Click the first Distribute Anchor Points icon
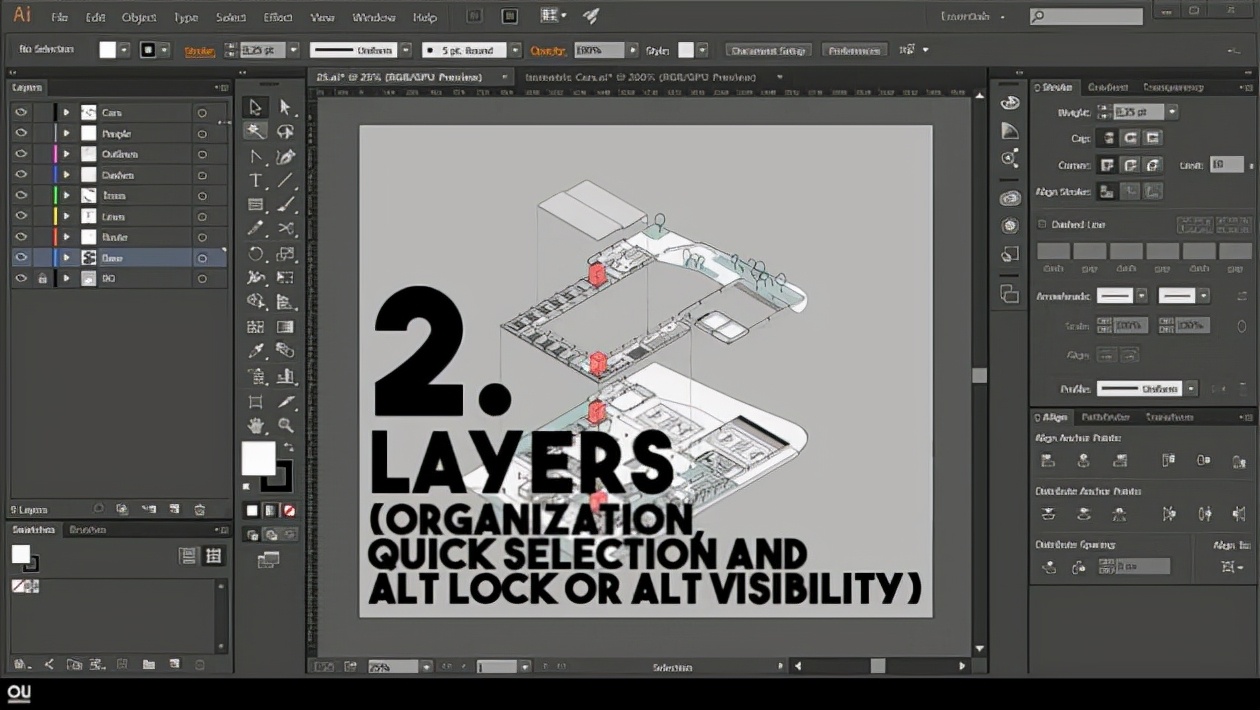Image resolution: width=1260 pixels, height=710 pixels. click(x=1048, y=514)
